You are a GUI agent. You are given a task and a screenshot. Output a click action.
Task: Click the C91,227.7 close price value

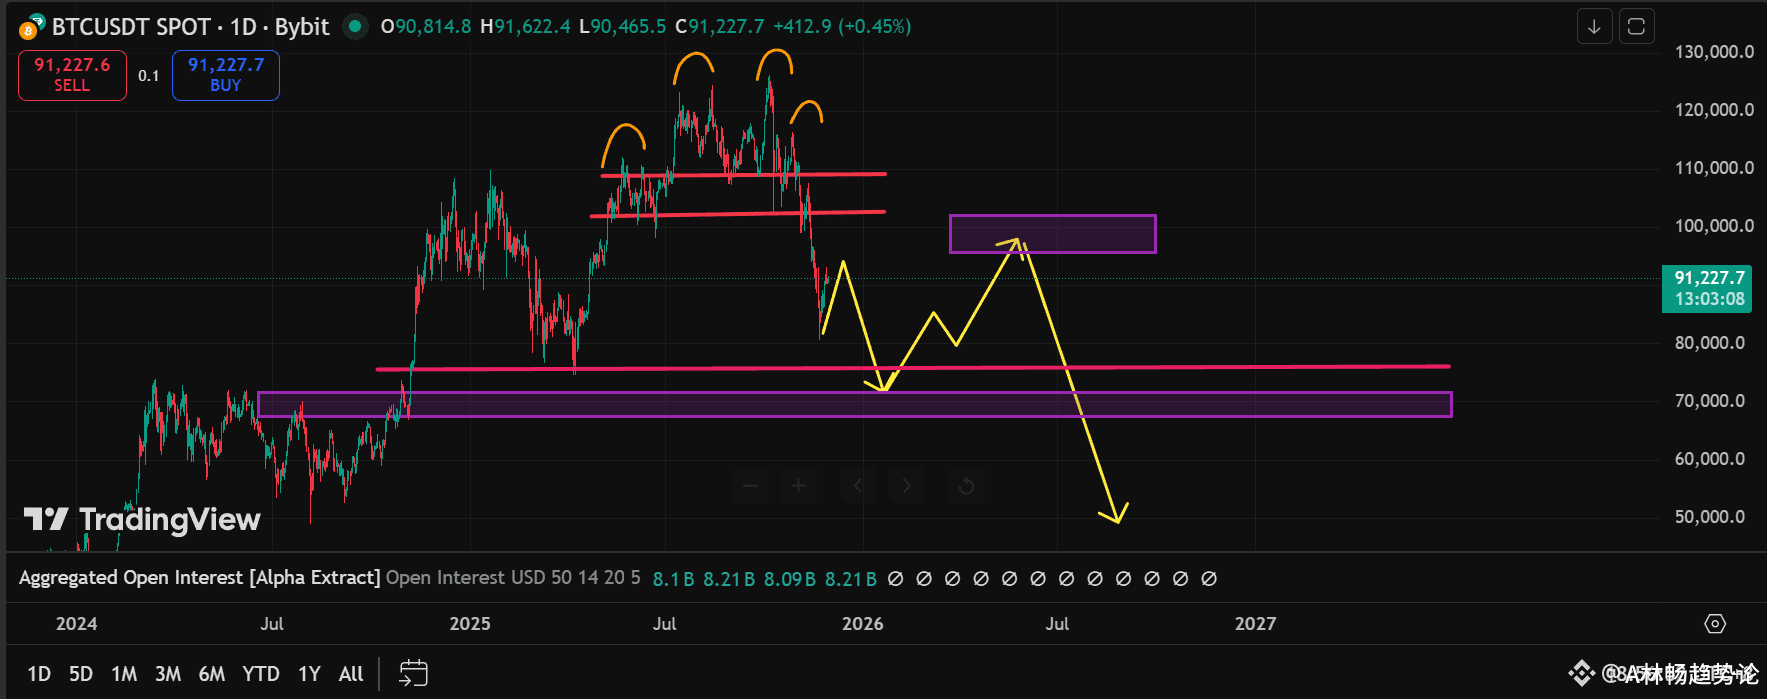click(x=719, y=27)
